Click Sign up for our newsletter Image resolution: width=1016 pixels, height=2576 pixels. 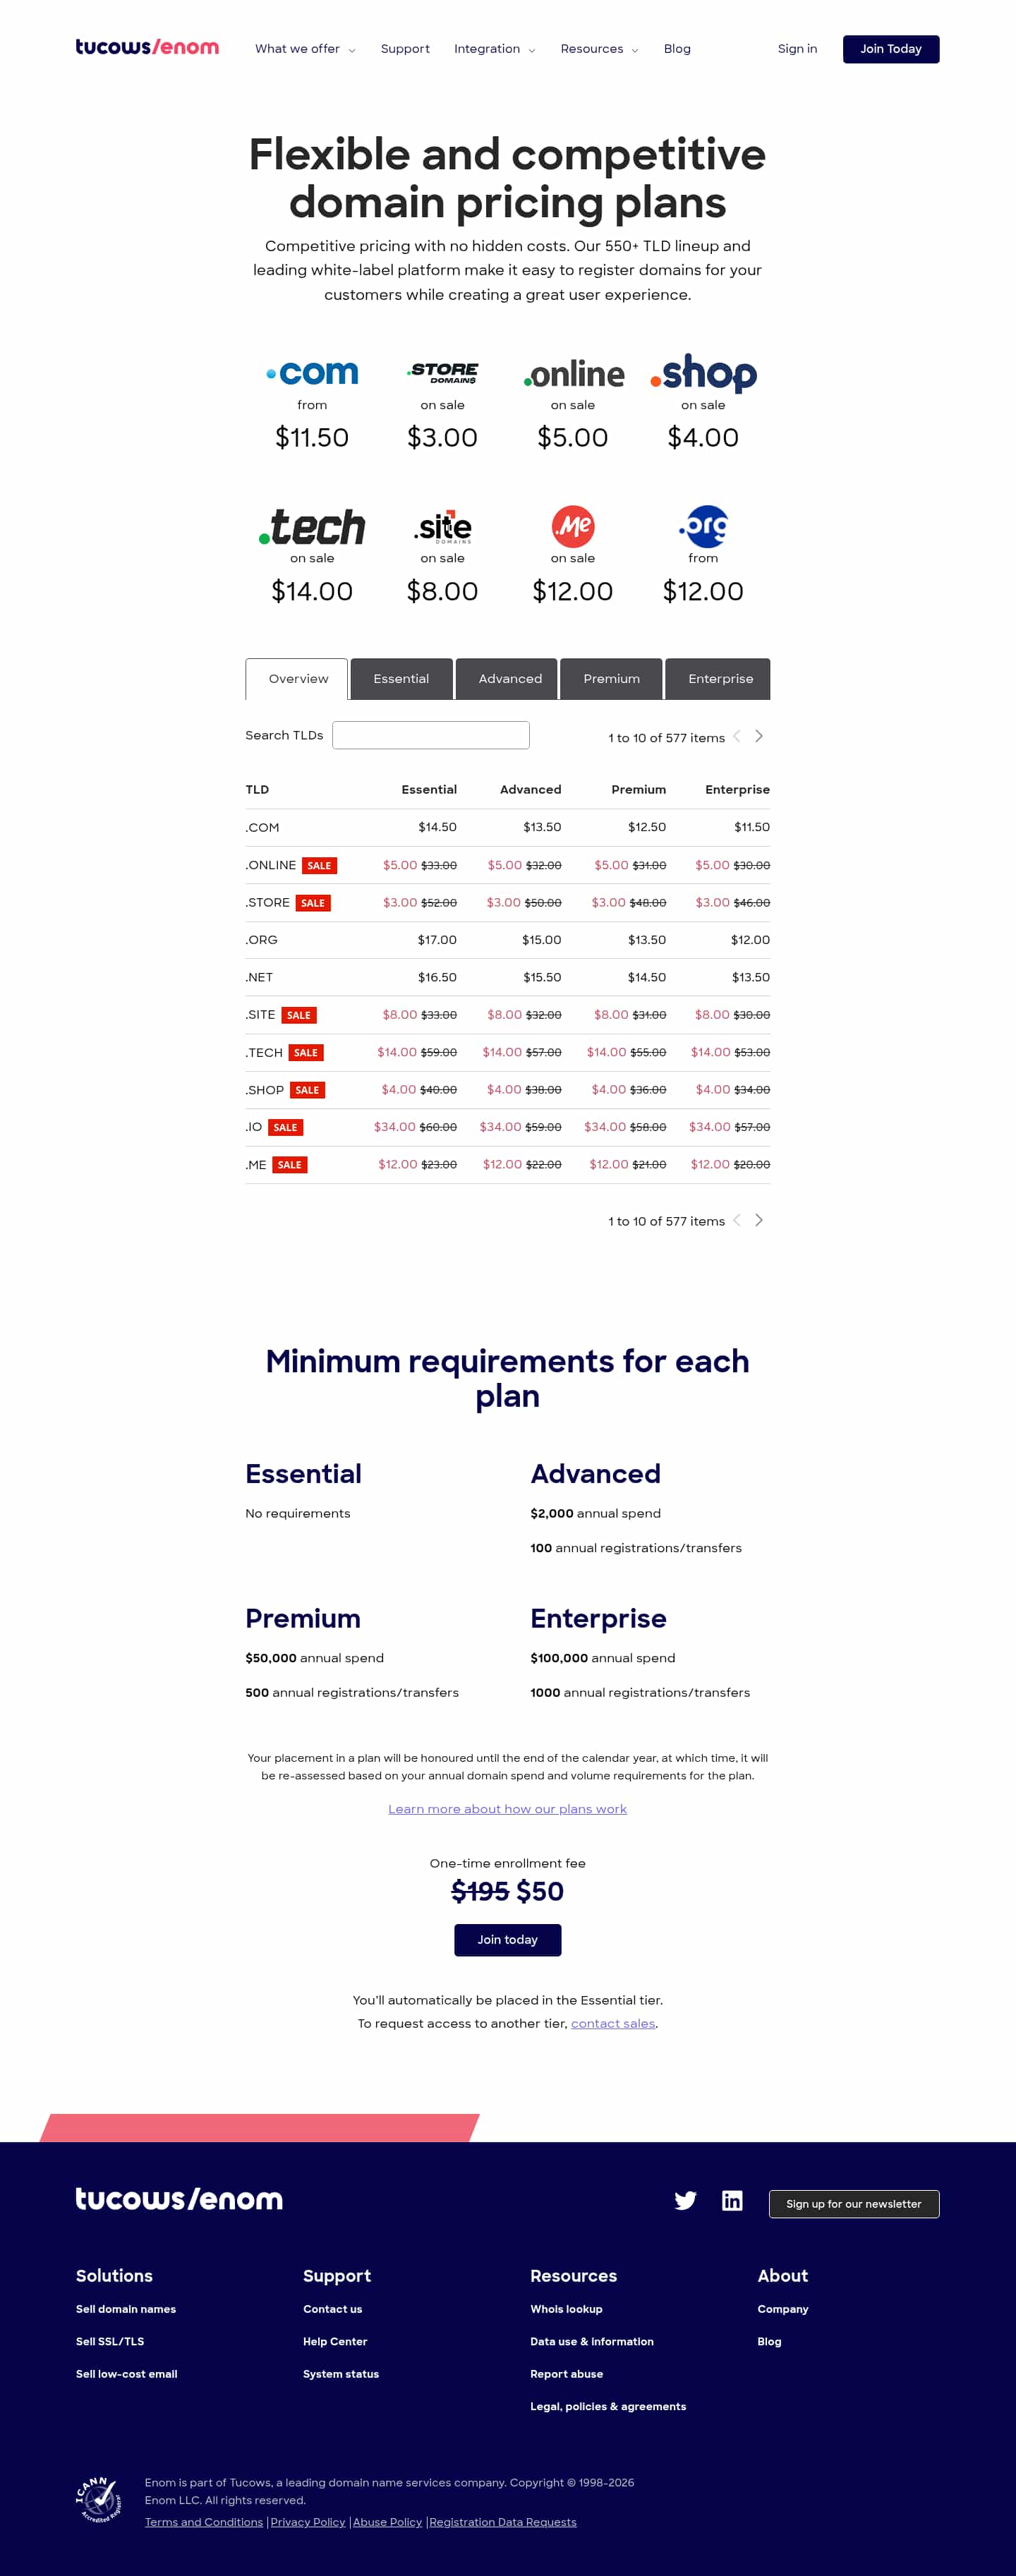point(853,2204)
